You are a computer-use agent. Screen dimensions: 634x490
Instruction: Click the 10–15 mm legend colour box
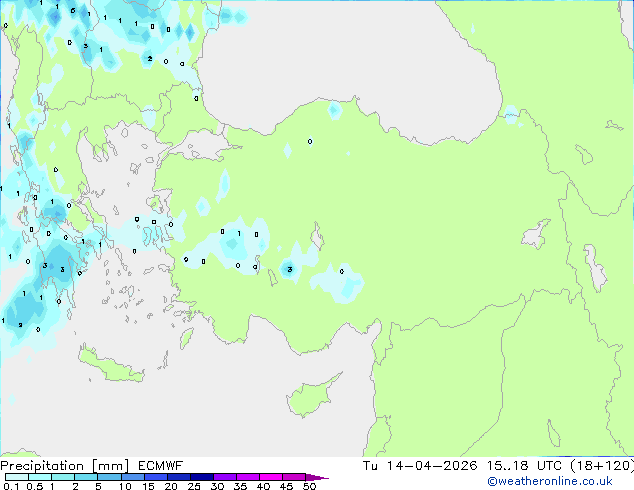click(x=133, y=477)
